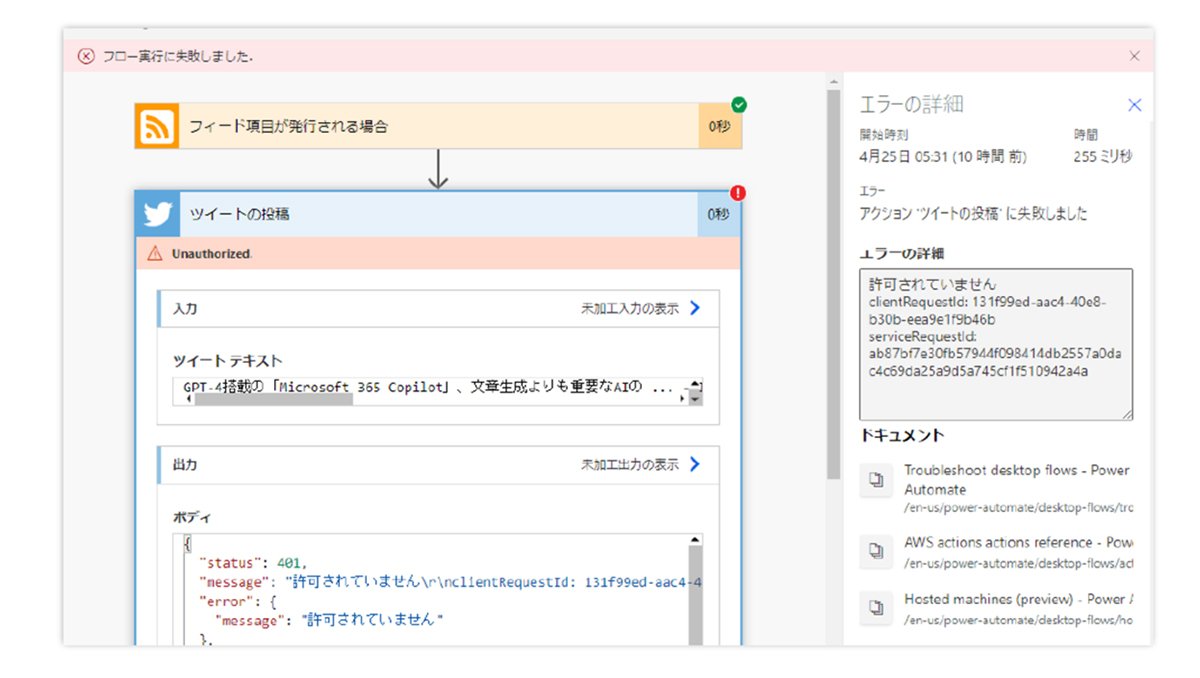Click アクション 'ツイートの投稿' に失敗しました text
Image resolution: width=1200 pixels, height=678 pixels.
tap(973, 214)
